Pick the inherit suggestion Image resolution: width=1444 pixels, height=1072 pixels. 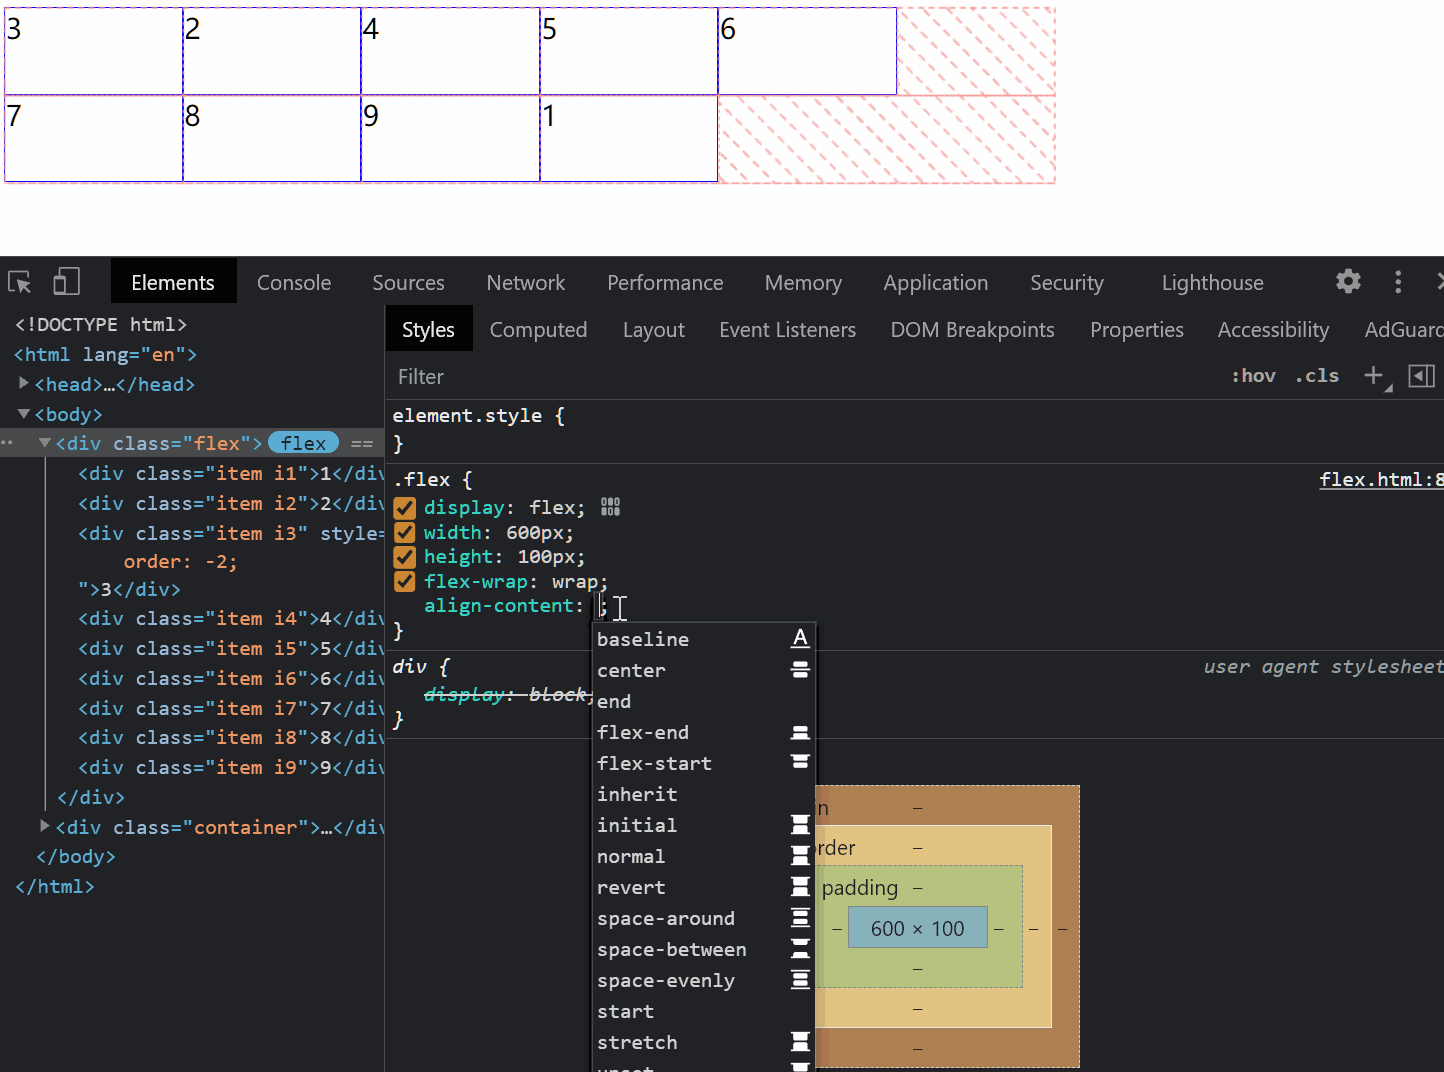(704, 794)
